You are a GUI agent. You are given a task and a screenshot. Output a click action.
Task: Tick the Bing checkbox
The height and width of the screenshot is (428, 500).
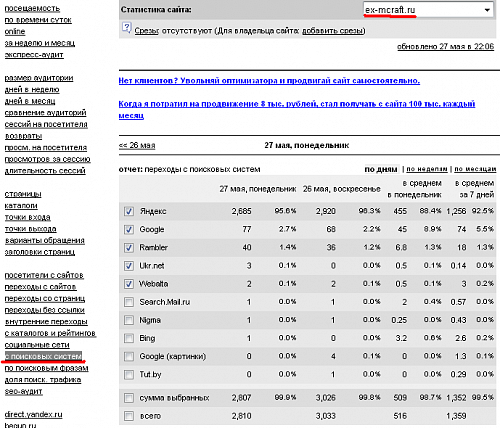(x=129, y=338)
